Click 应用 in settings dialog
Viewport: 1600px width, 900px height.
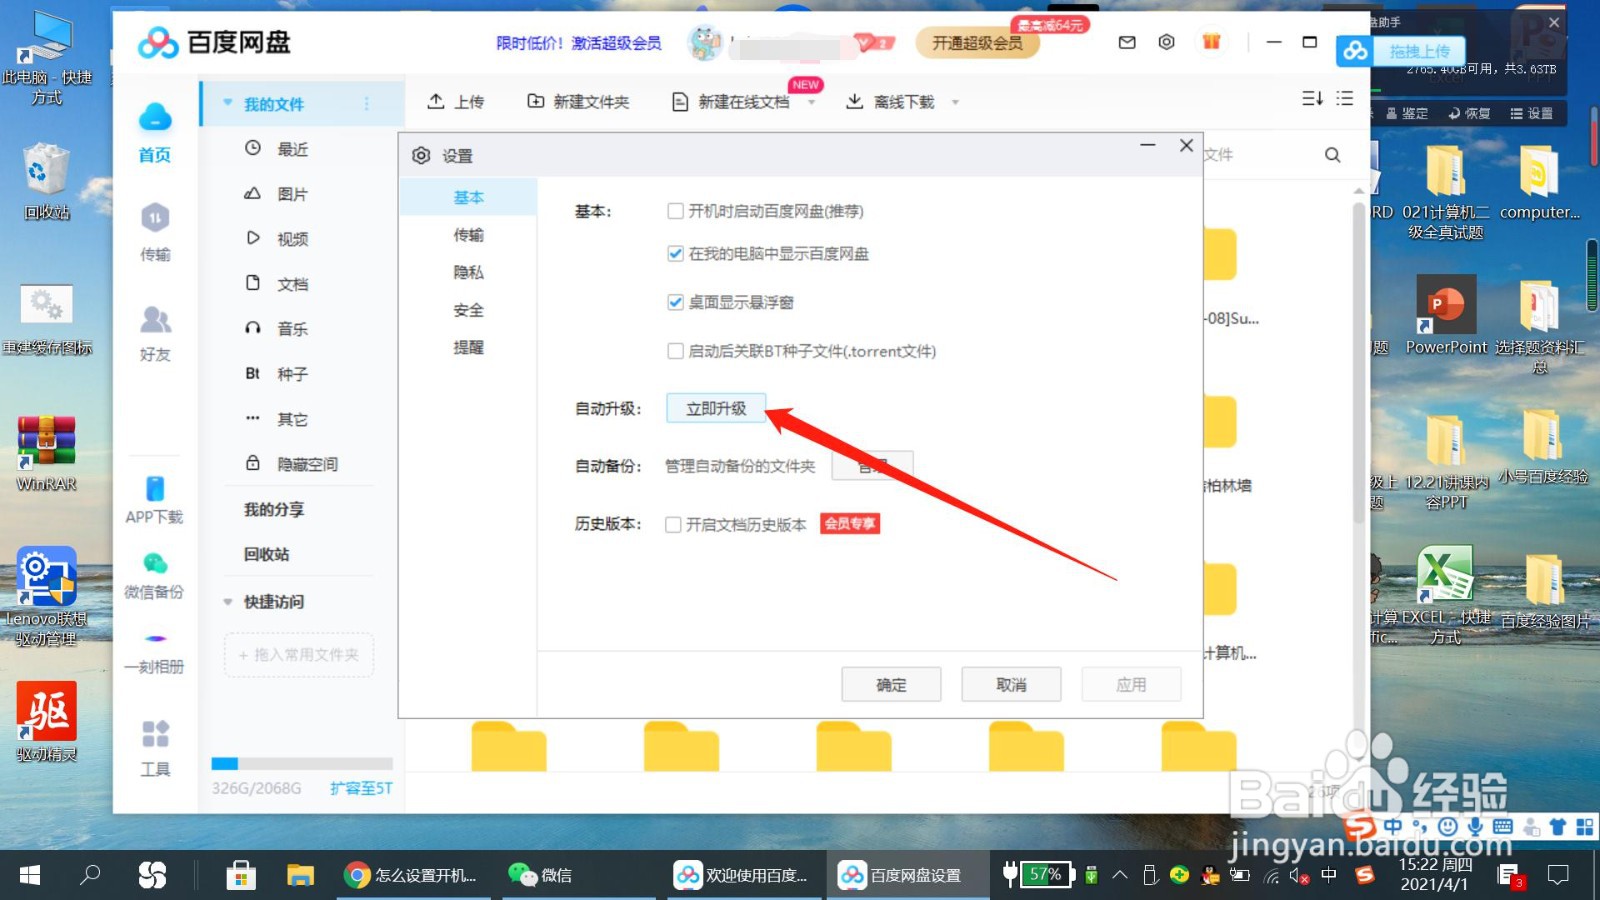point(1131,685)
